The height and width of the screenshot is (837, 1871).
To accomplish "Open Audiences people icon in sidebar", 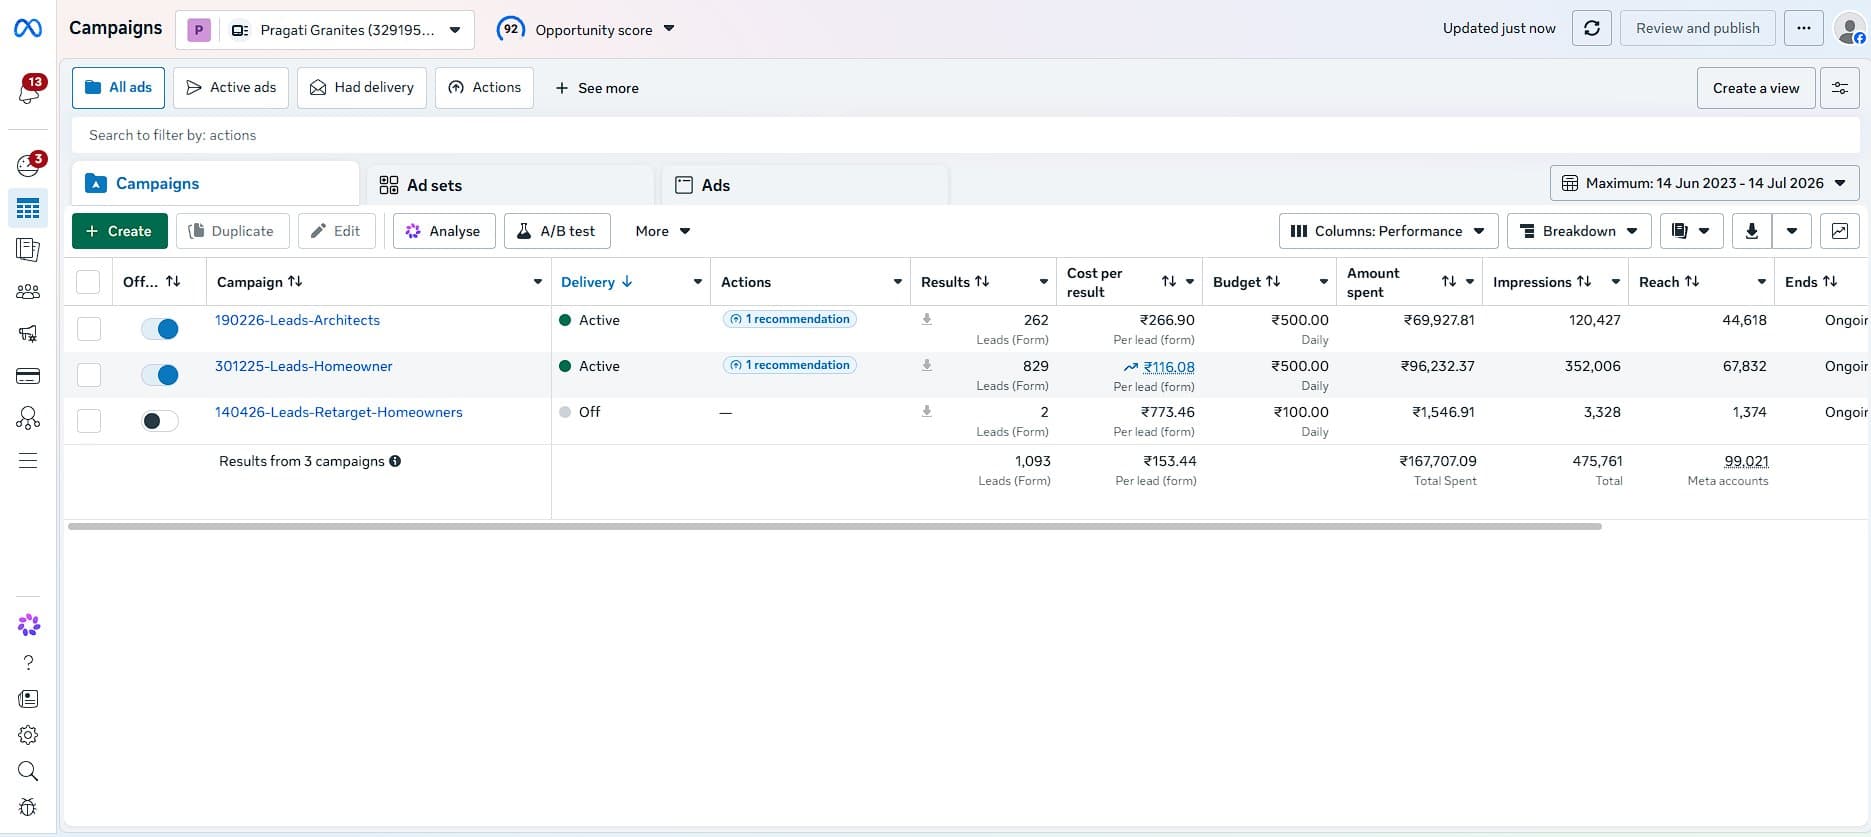I will click(28, 292).
